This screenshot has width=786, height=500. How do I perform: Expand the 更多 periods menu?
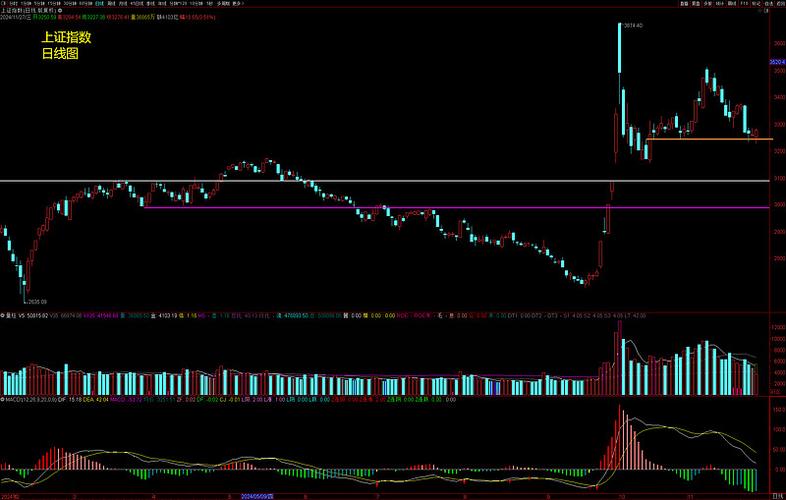point(237,3)
